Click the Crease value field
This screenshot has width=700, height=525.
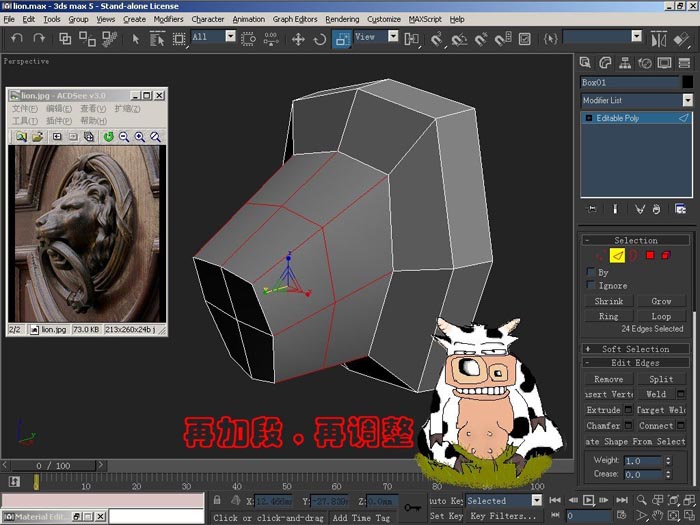(642, 474)
